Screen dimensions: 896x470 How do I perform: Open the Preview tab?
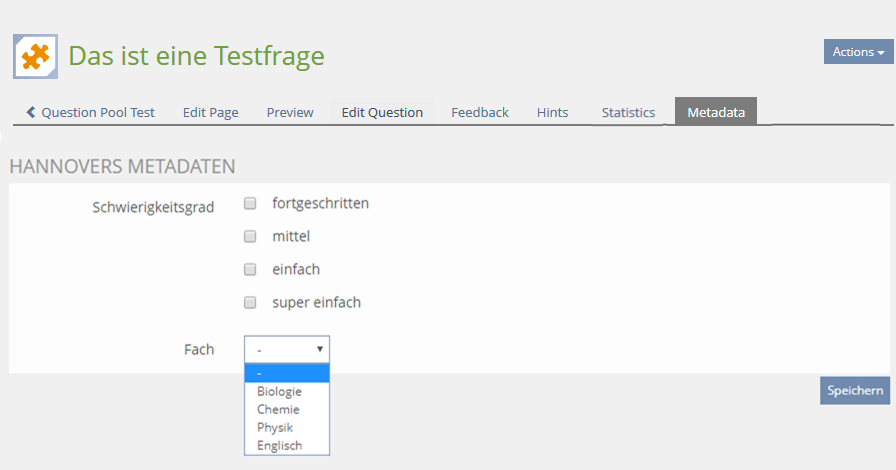coord(290,112)
